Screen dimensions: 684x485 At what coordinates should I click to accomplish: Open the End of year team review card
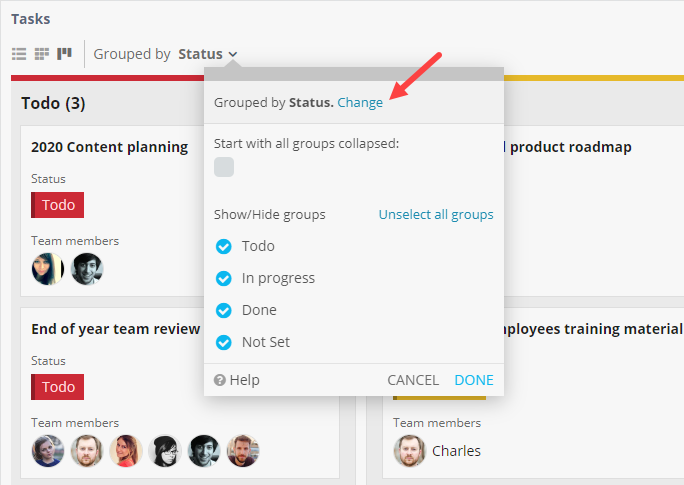(116, 328)
